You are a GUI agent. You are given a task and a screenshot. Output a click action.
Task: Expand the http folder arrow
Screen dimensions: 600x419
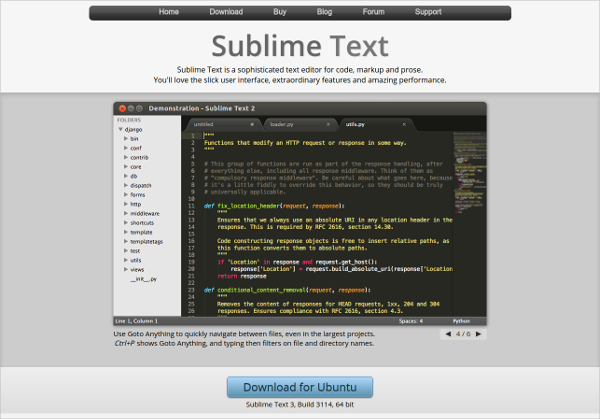click(126, 204)
